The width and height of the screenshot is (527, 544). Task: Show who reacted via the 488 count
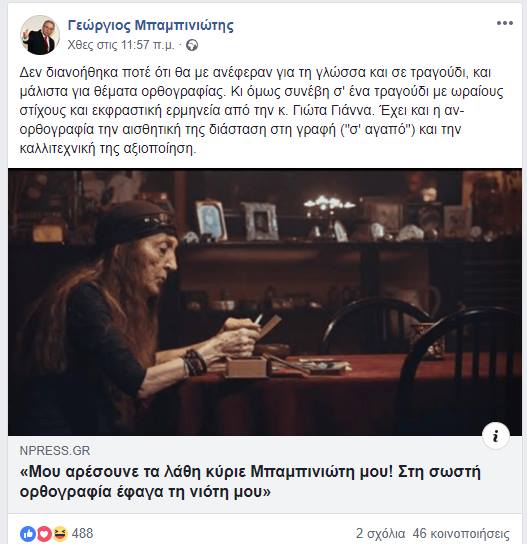coord(82,533)
